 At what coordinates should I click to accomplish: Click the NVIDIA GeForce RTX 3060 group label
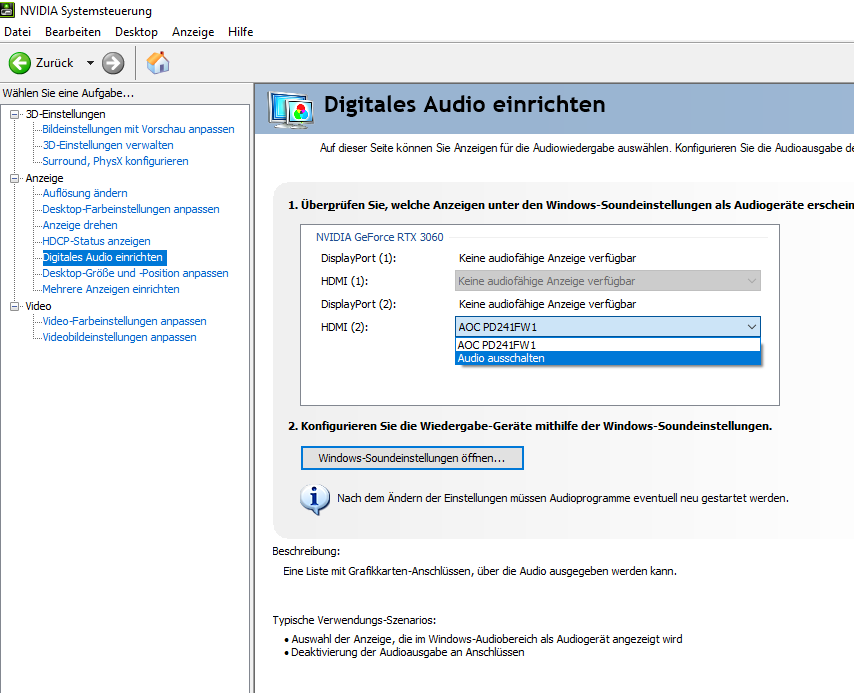[380, 237]
